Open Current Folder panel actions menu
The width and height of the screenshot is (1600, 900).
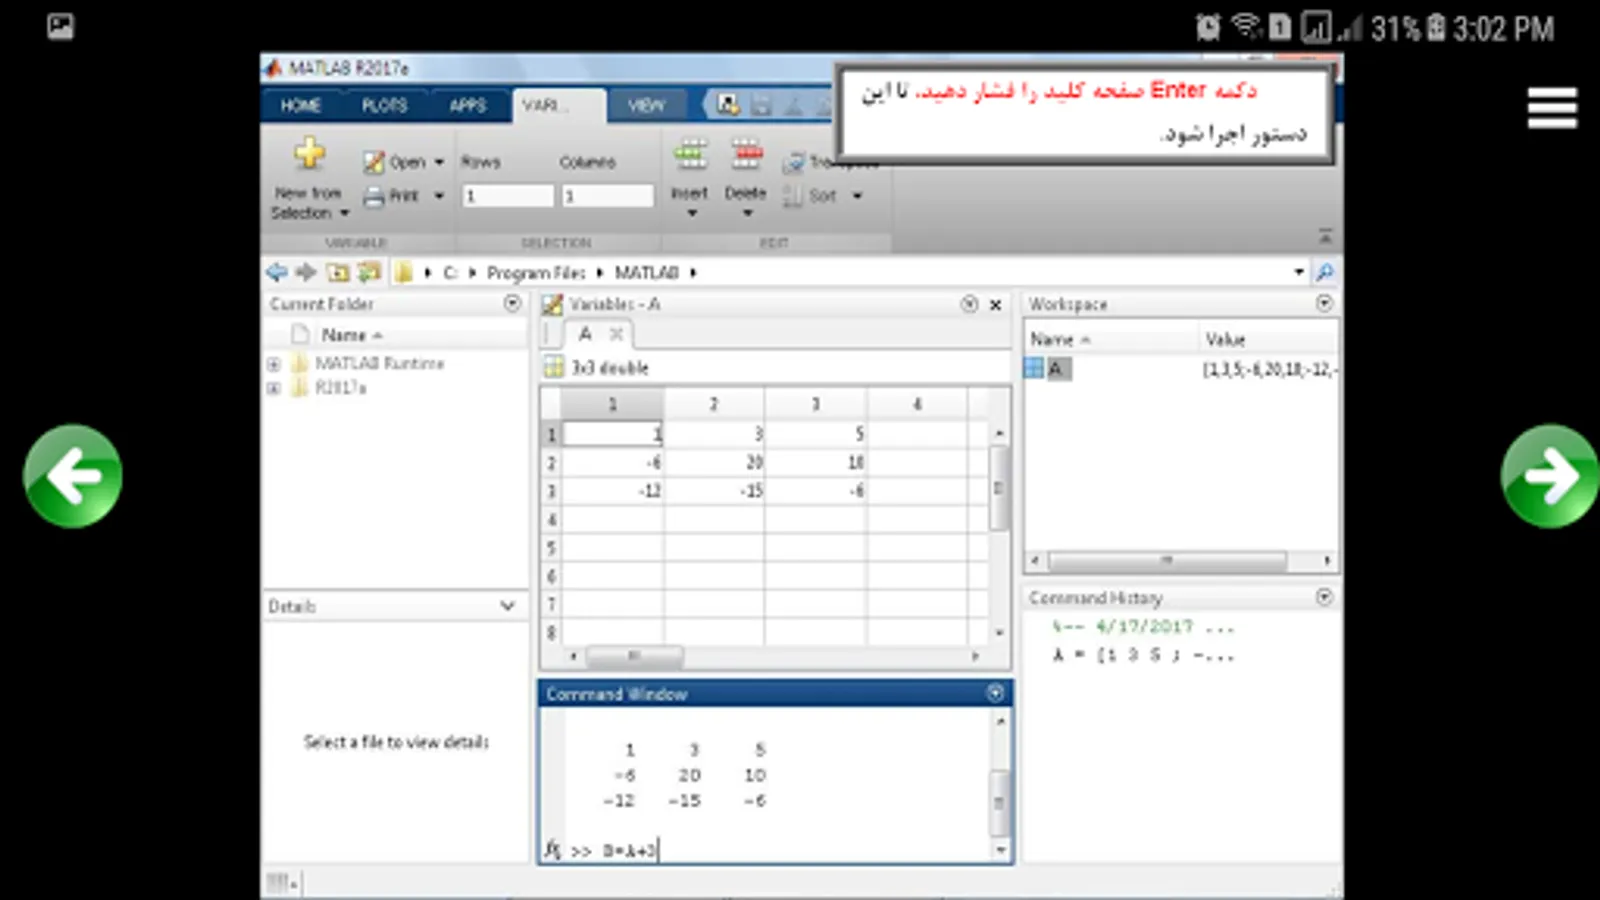point(513,303)
